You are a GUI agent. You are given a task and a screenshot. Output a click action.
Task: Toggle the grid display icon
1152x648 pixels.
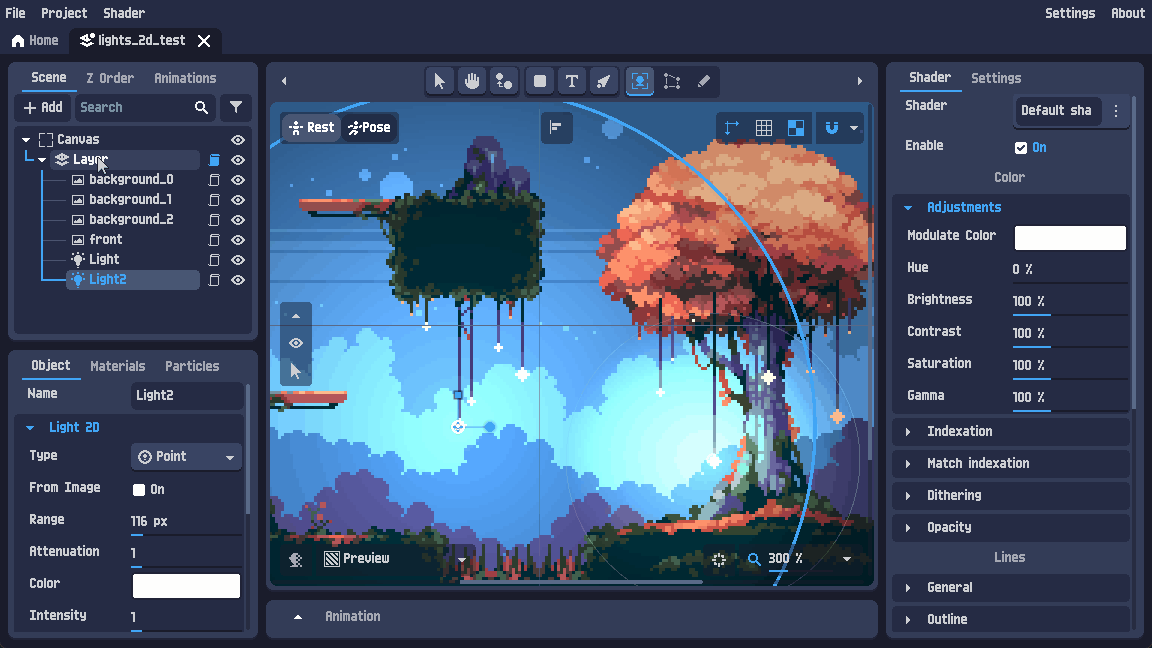click(764, 128)
